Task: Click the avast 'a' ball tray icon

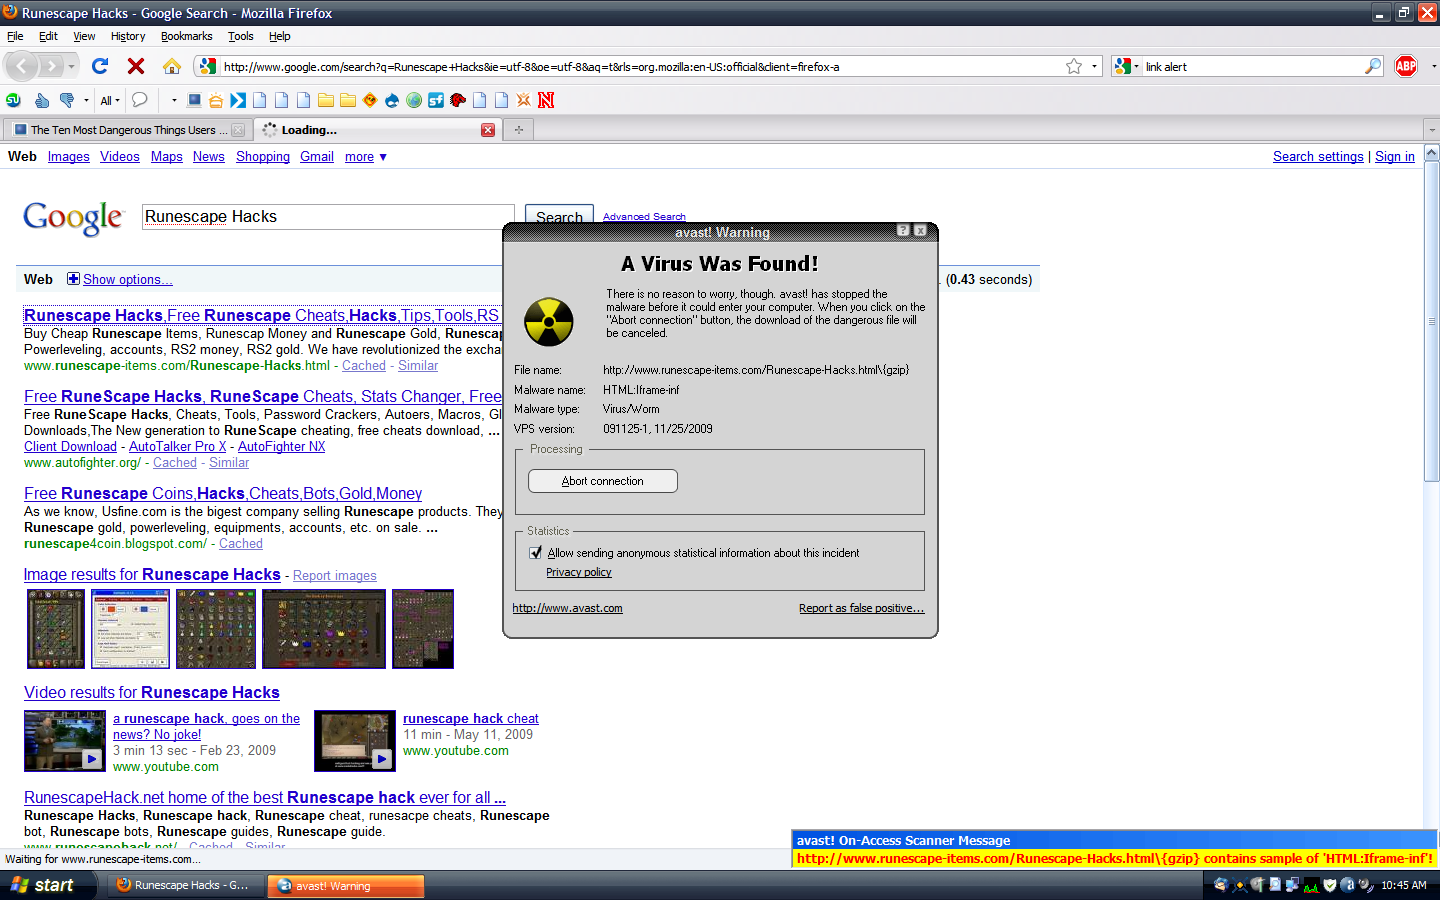Action: tap(1347, 885)
